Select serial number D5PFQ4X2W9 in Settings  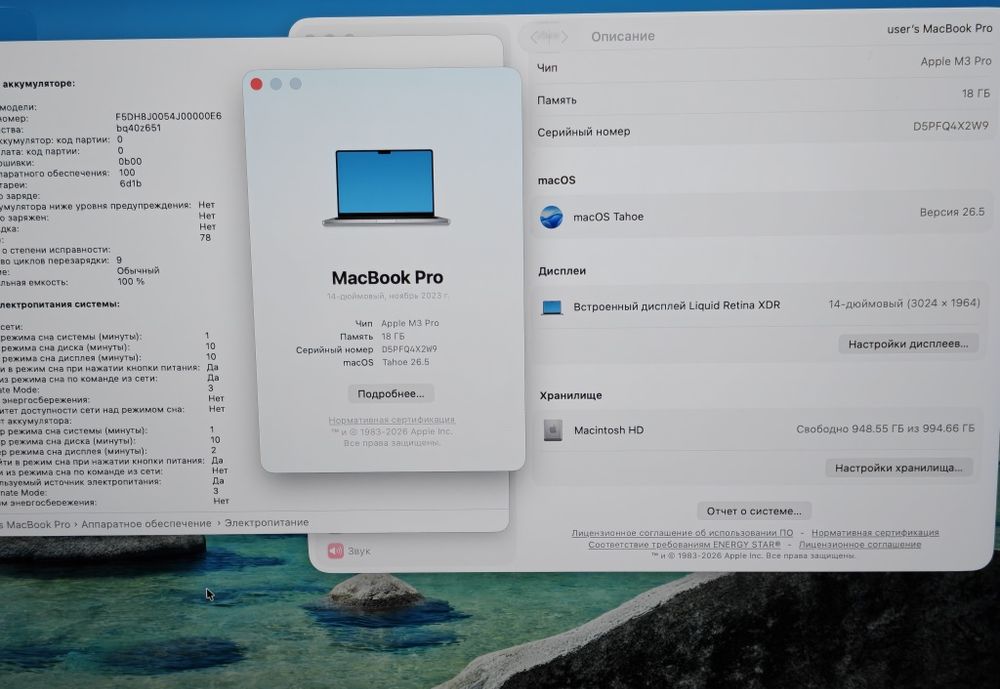[950, 126]
